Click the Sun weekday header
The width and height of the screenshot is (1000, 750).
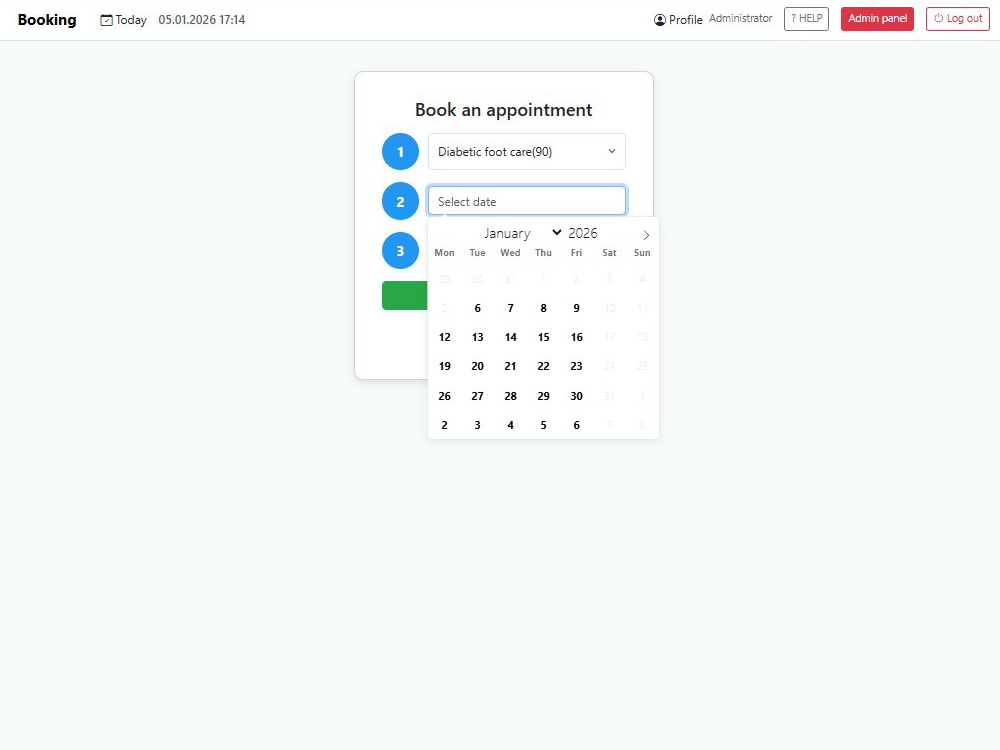pyautogui.click(x=642, y=253)
